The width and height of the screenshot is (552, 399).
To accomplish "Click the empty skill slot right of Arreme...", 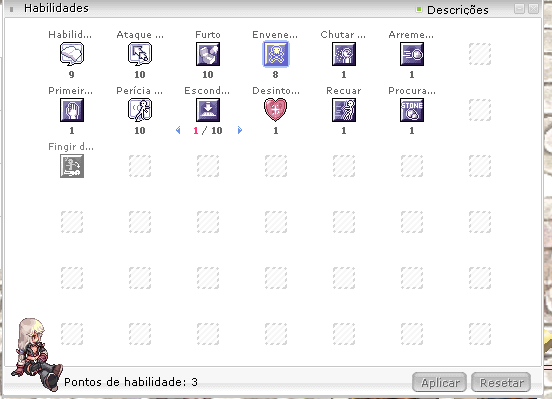I will [x=480, y=54].
